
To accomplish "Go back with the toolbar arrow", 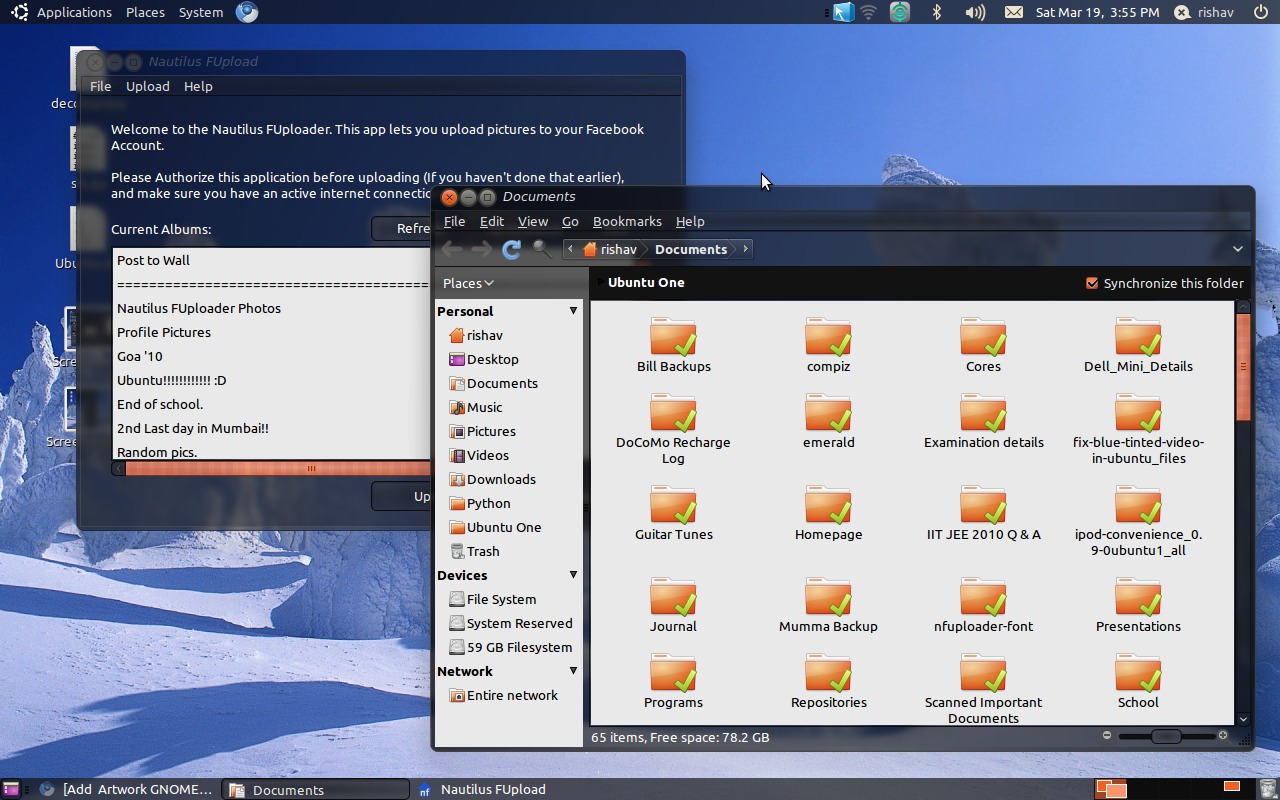I will coord(451,249).
